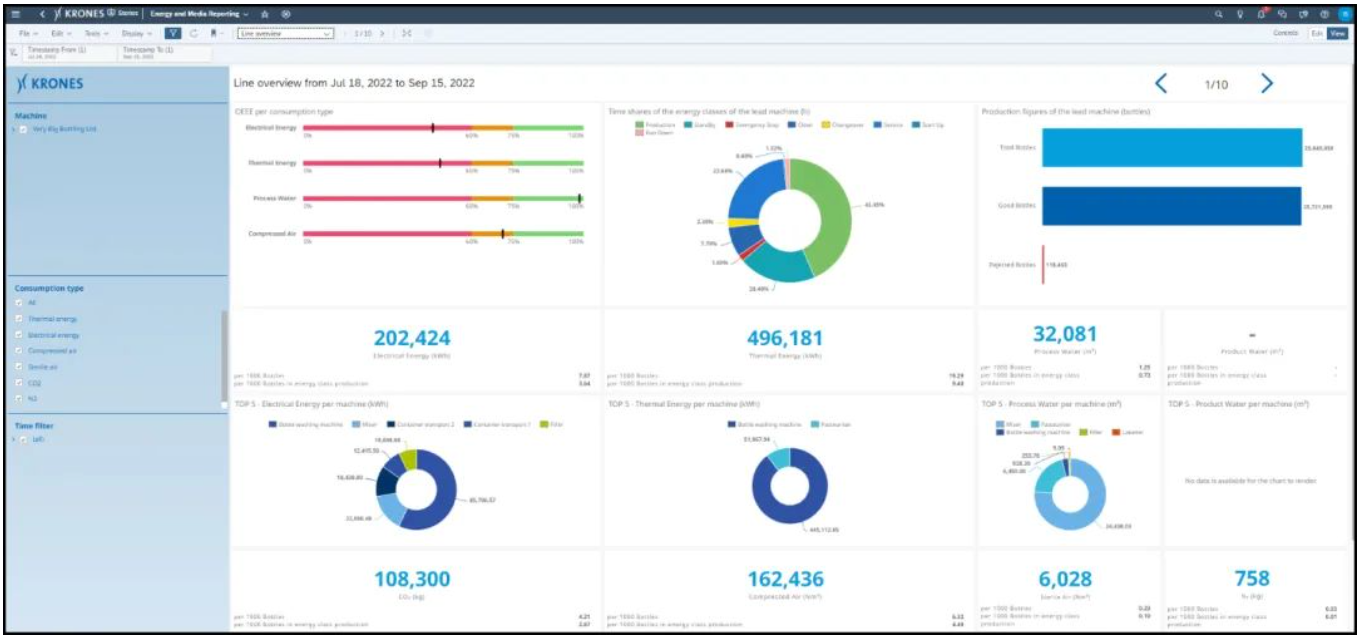Open notifications bell with red badge
Screen dimensions: 1361x639
[x=1262, y=14]
